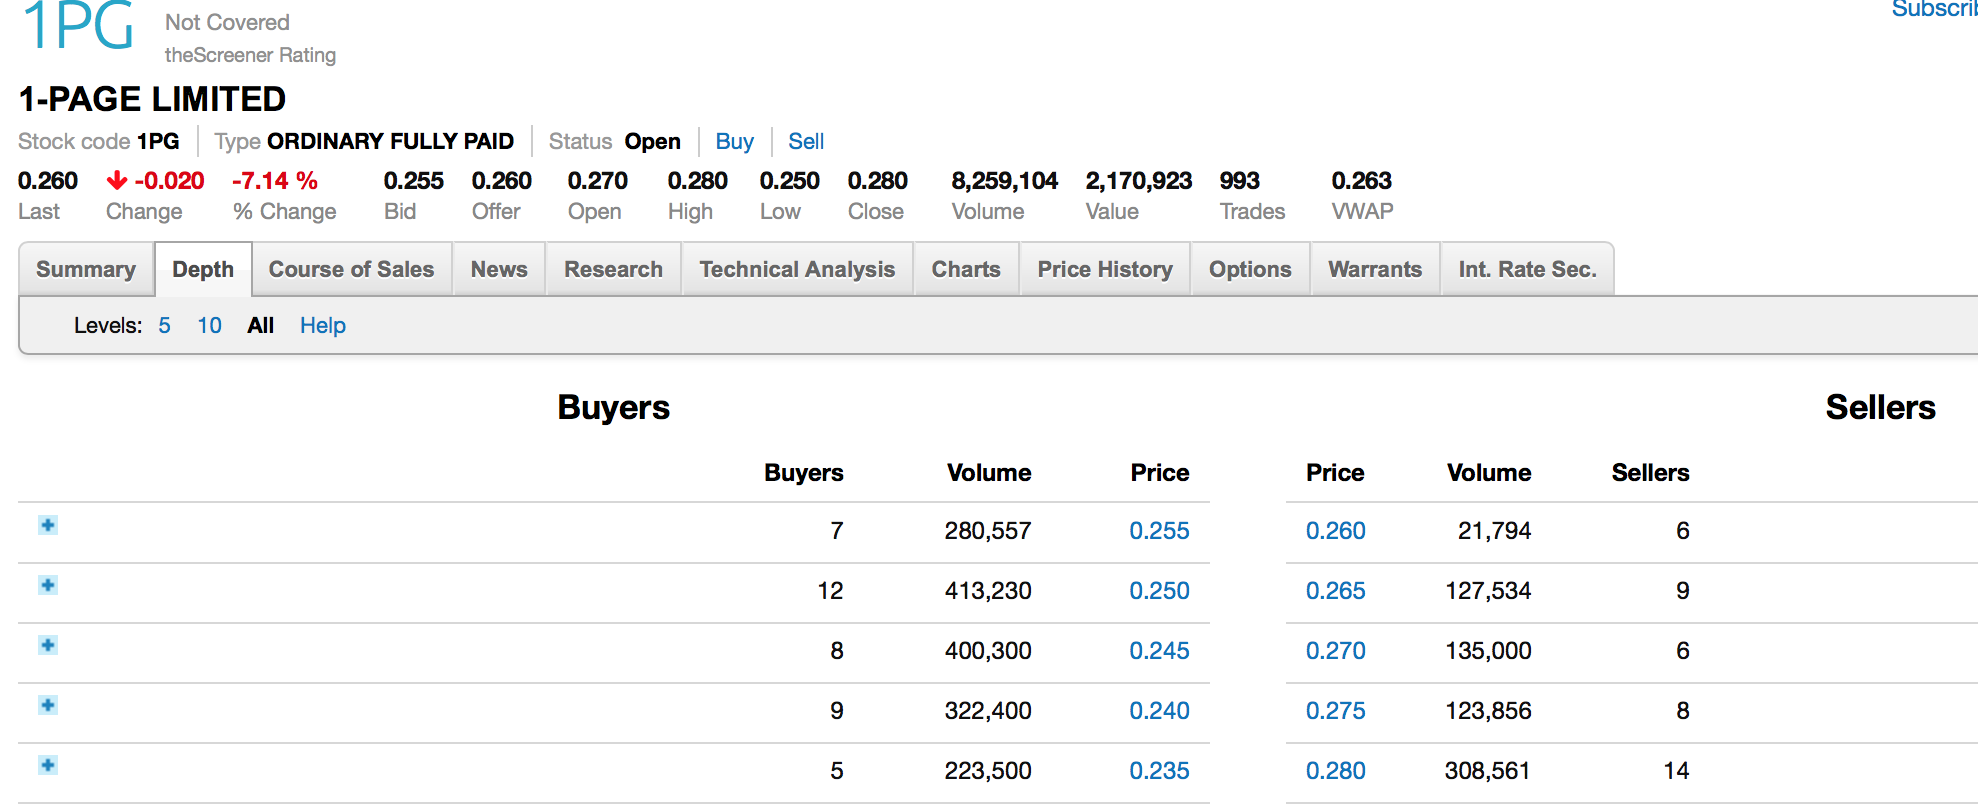Click the 1PG stock code logo
1978x810 pixels.
[78, 25]
